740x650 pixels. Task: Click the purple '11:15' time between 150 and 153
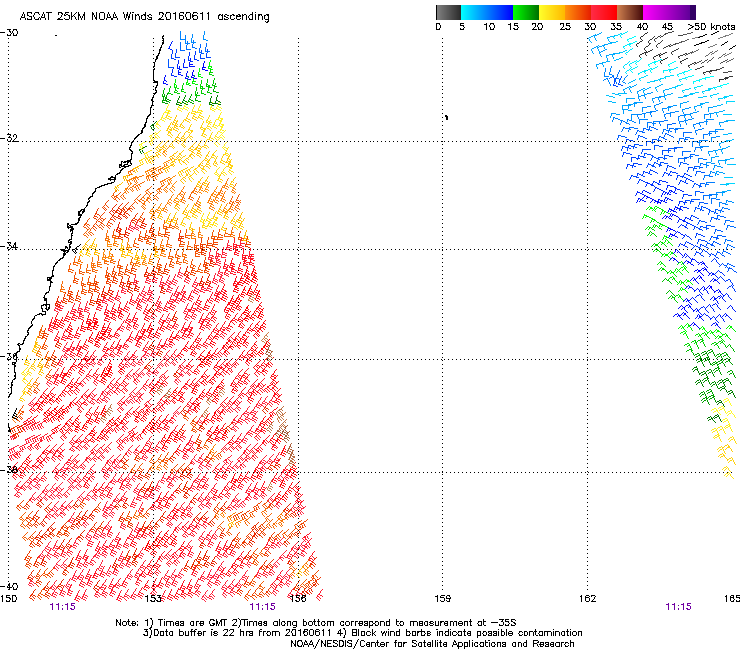[x=62, y=607]
